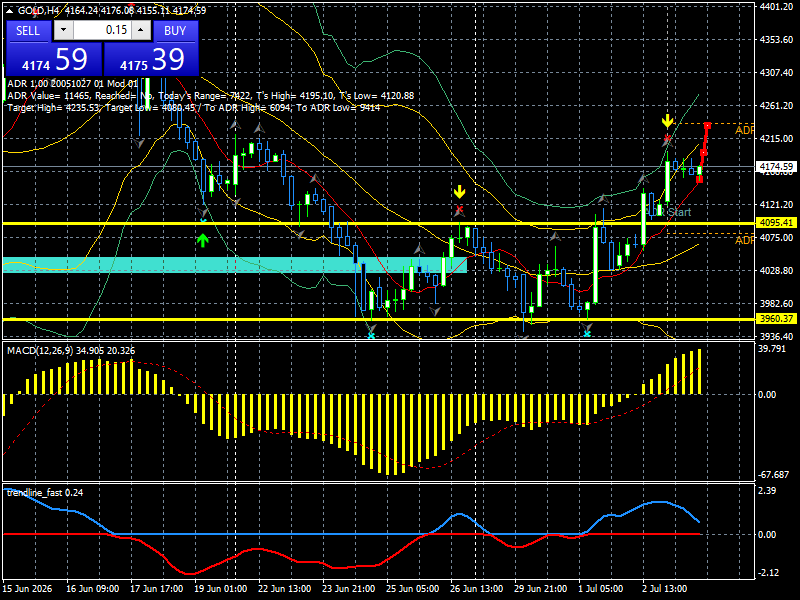
Task: Click the upper orange ADR target label
Action: point(744,130)
